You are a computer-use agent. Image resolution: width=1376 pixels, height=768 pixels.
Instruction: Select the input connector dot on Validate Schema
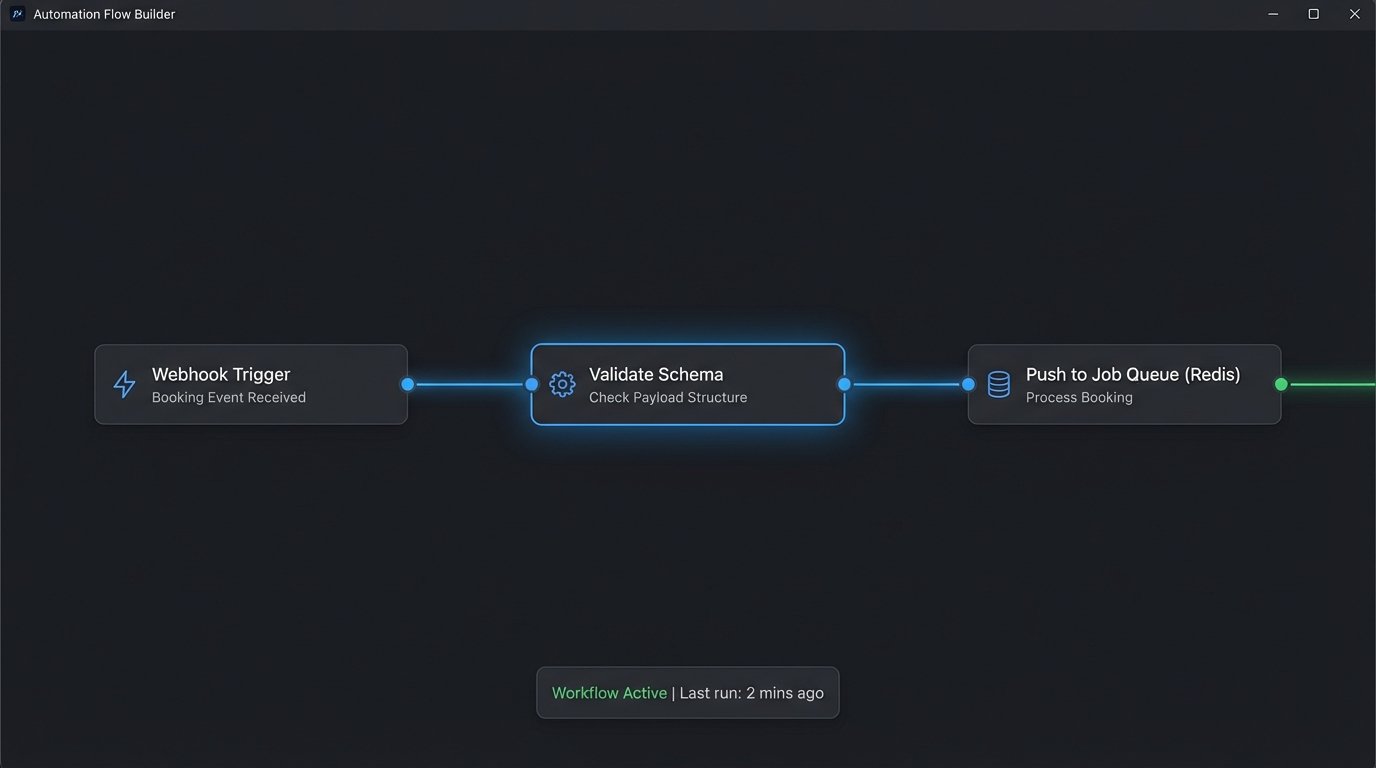pyautogui.click(x=531, y=384)
